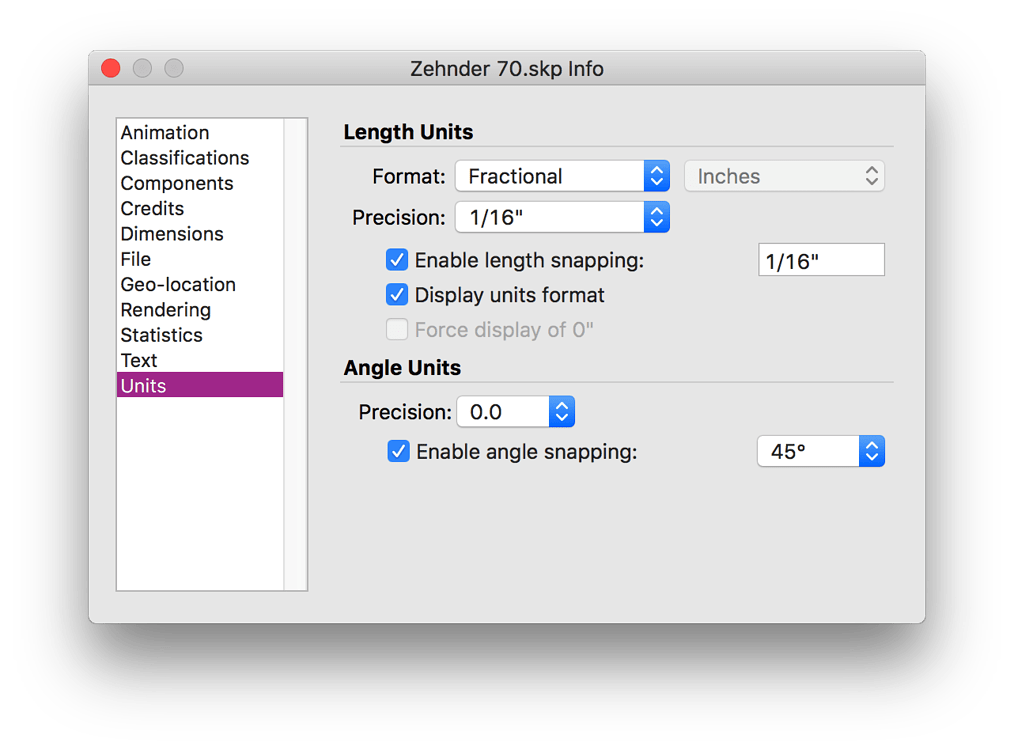Open the 45° angle snapping dropdown
Viewport: 1014px width, 750px height.
[x=821, y=452]
